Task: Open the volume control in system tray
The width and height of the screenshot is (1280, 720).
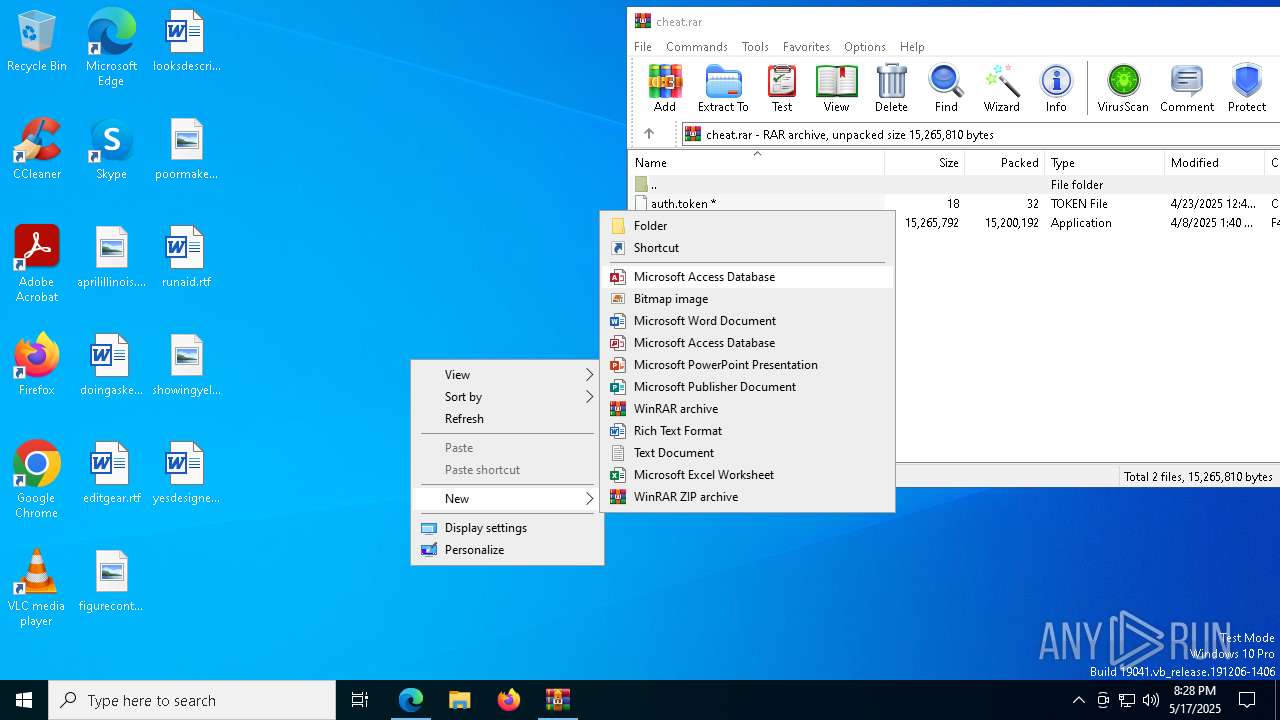Action: pyautogui.click(x=1150, y=700)
